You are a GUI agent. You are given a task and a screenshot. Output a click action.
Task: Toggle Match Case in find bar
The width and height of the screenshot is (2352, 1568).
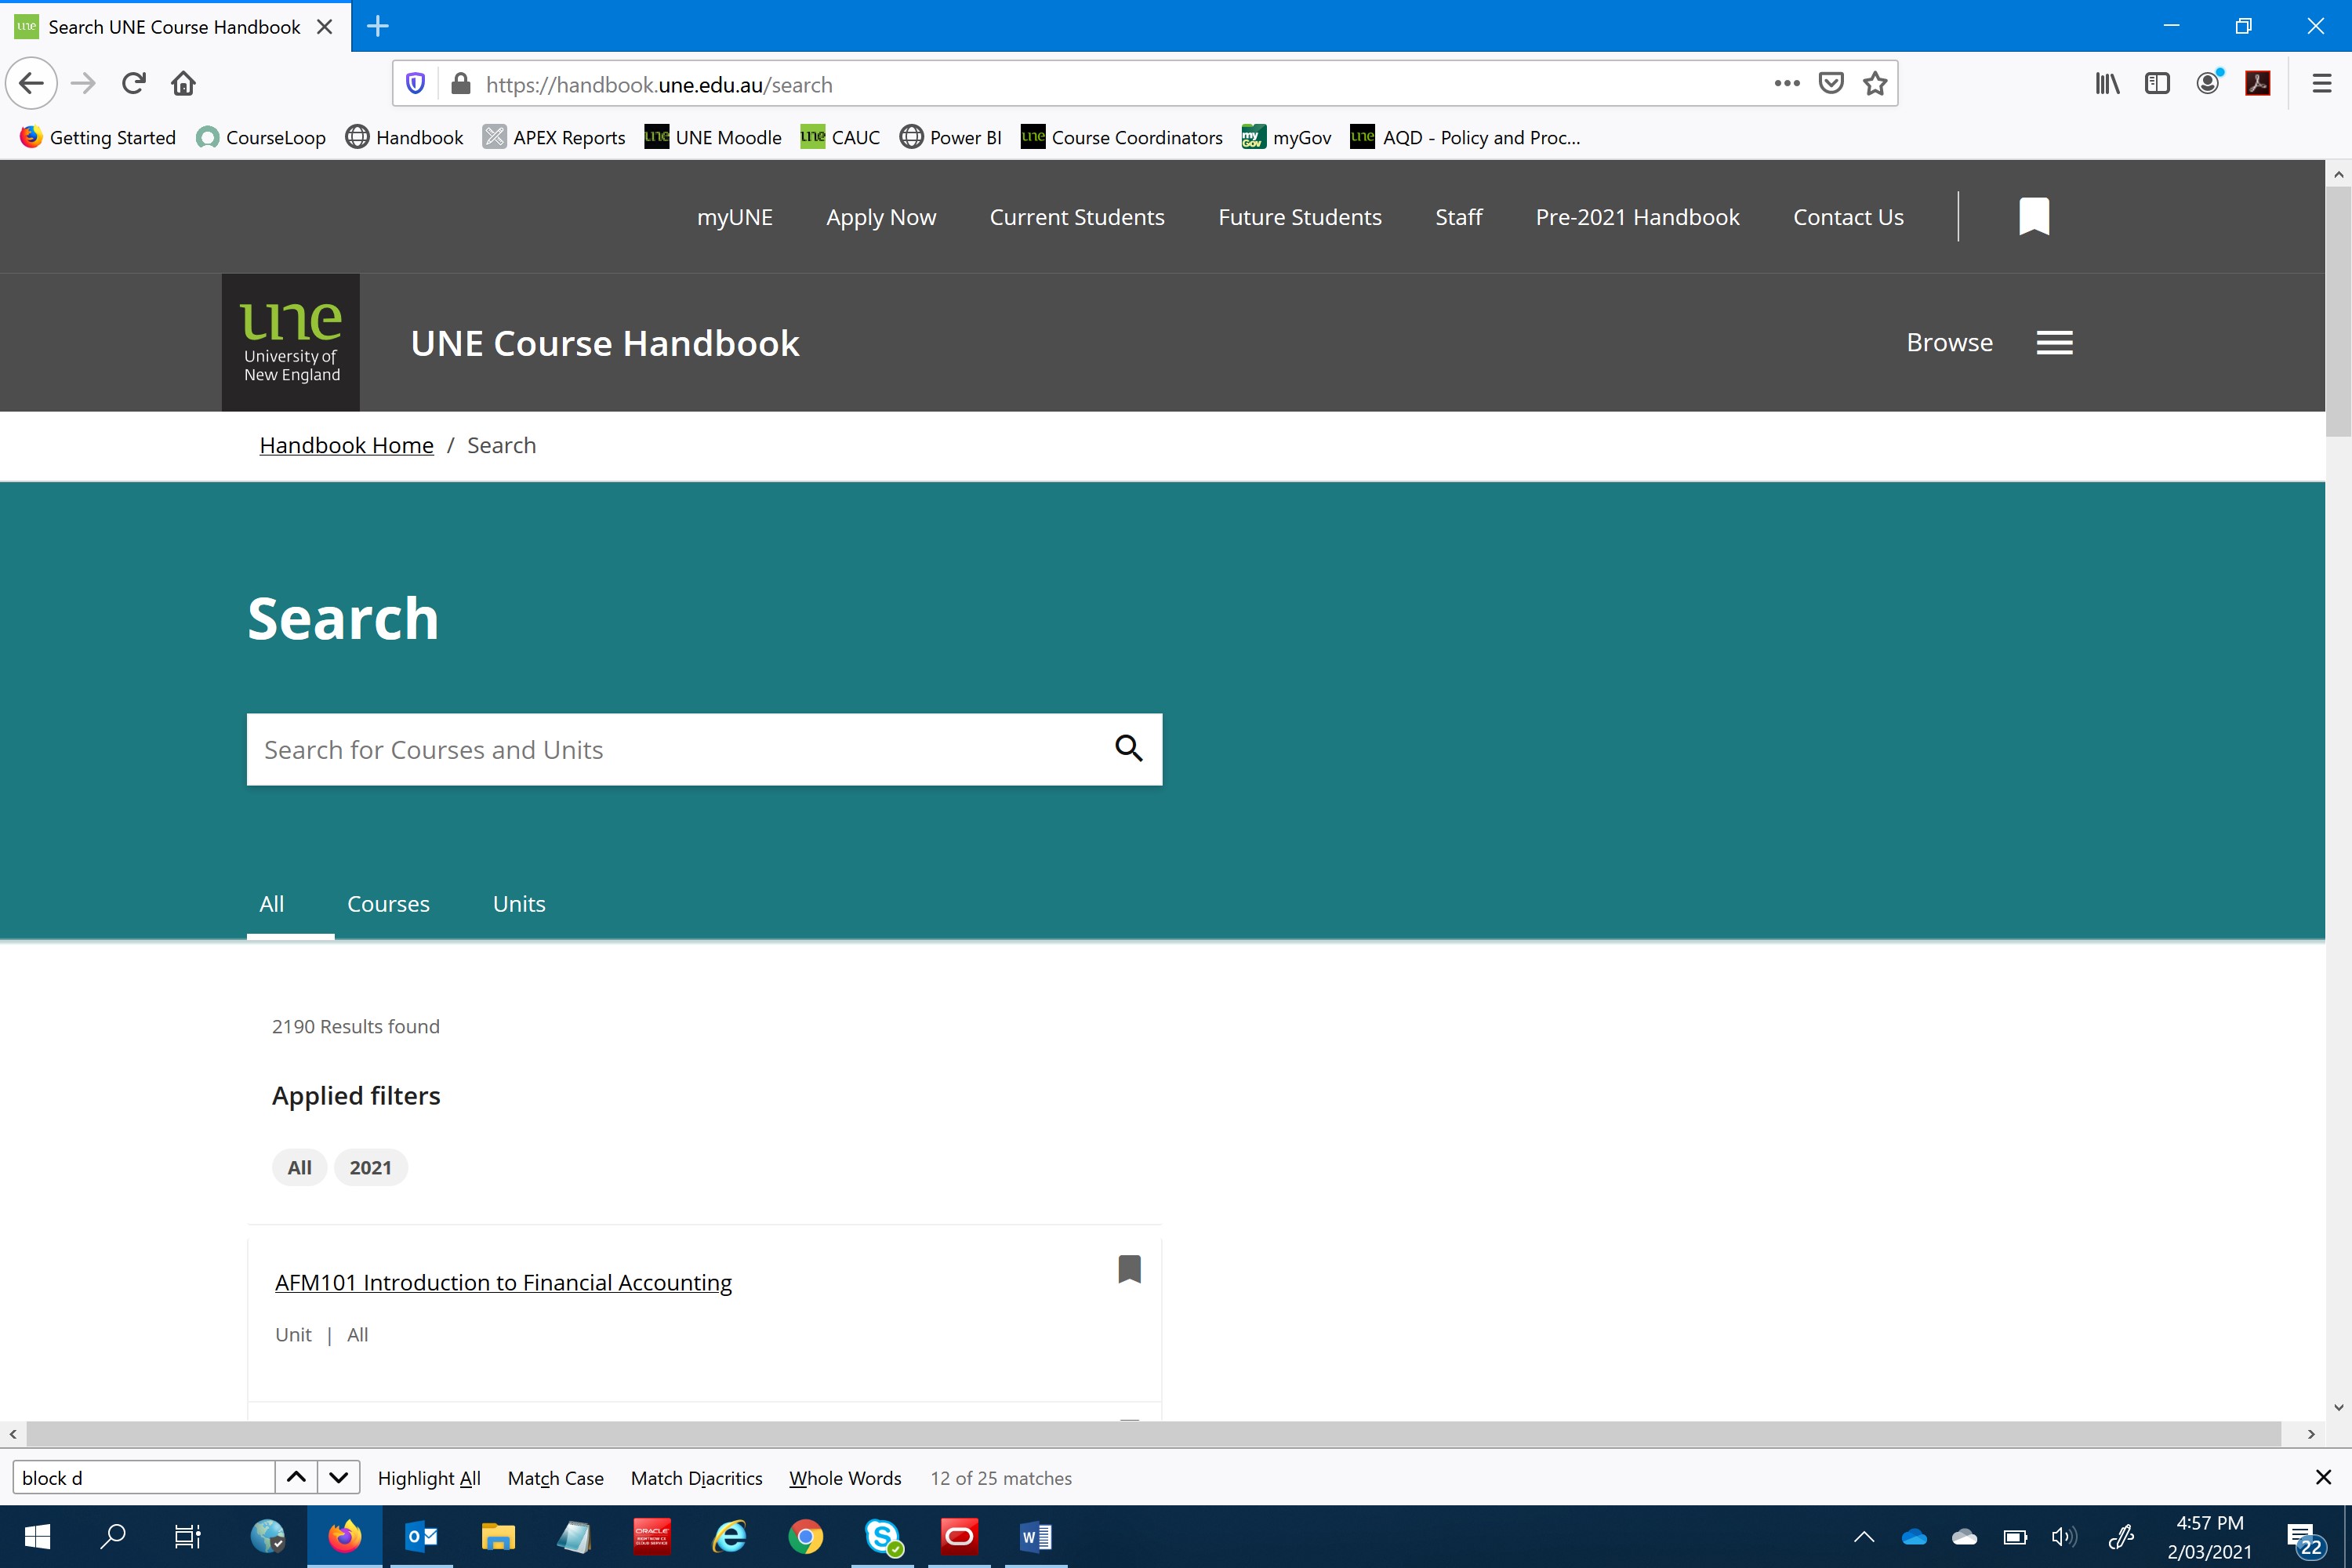(x=556, y=1478)
